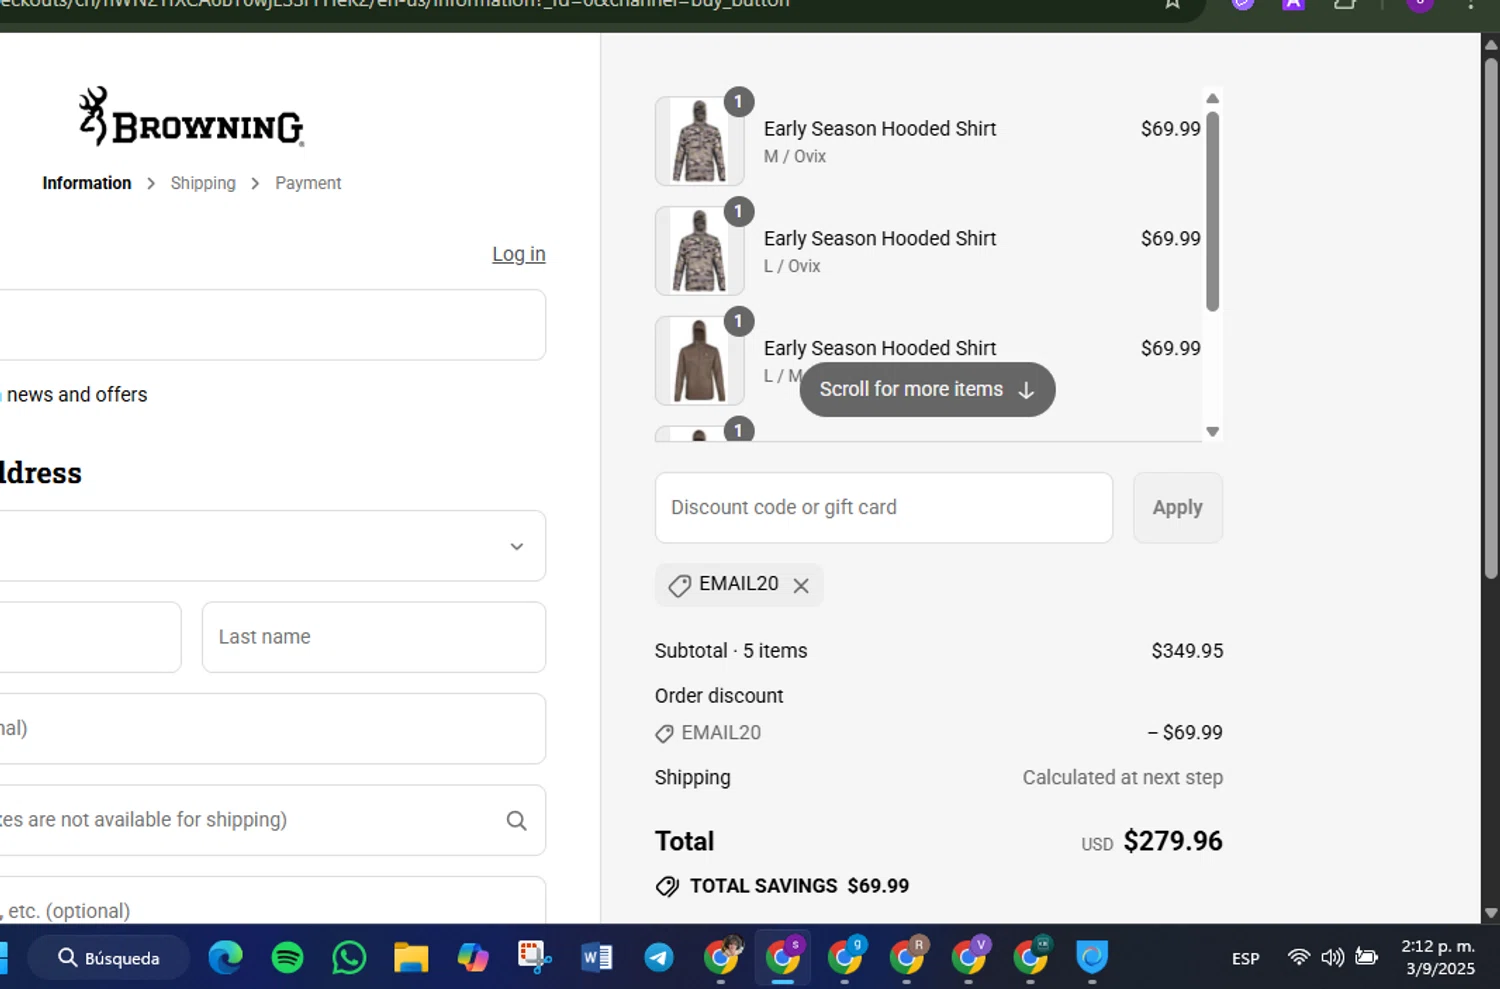Open the blue shield app in taskbar

(x=1092, y=958)
